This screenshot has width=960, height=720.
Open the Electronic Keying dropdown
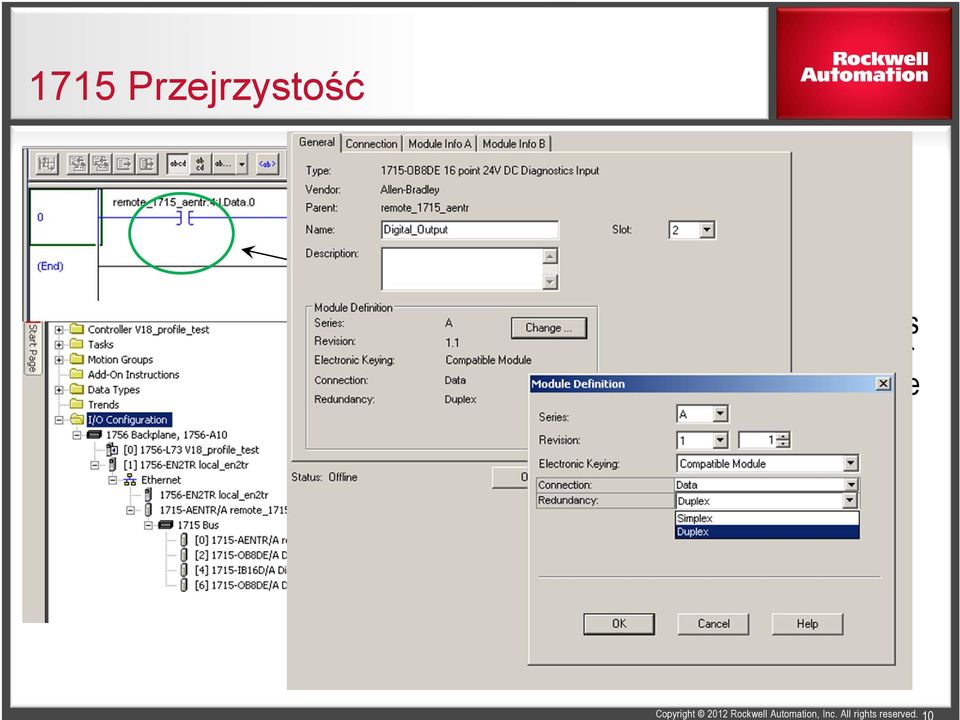[x=850, y=463]
